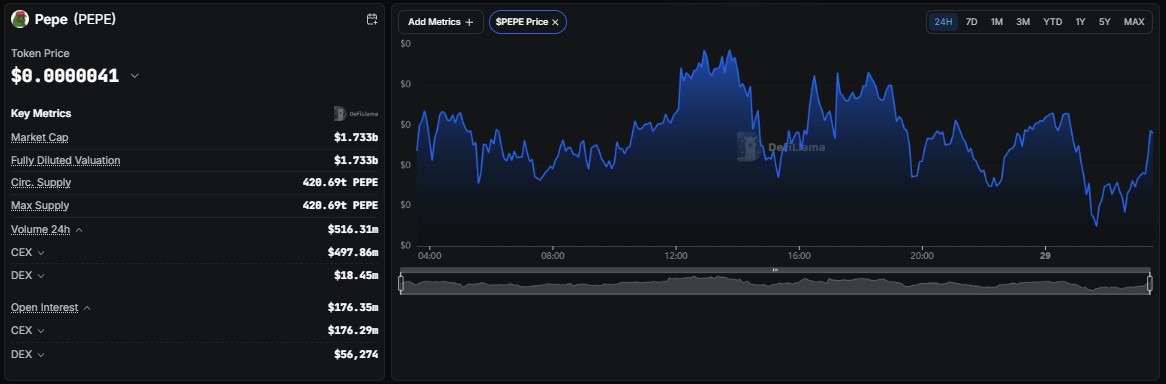Switch chart range to 24H
Viewport: 1166px width, 384px height.
[x=943, y=22]
